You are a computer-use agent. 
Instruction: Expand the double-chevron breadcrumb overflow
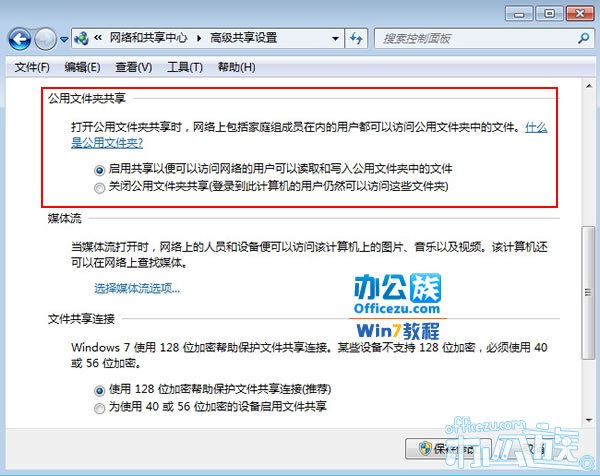pos(98,38)
